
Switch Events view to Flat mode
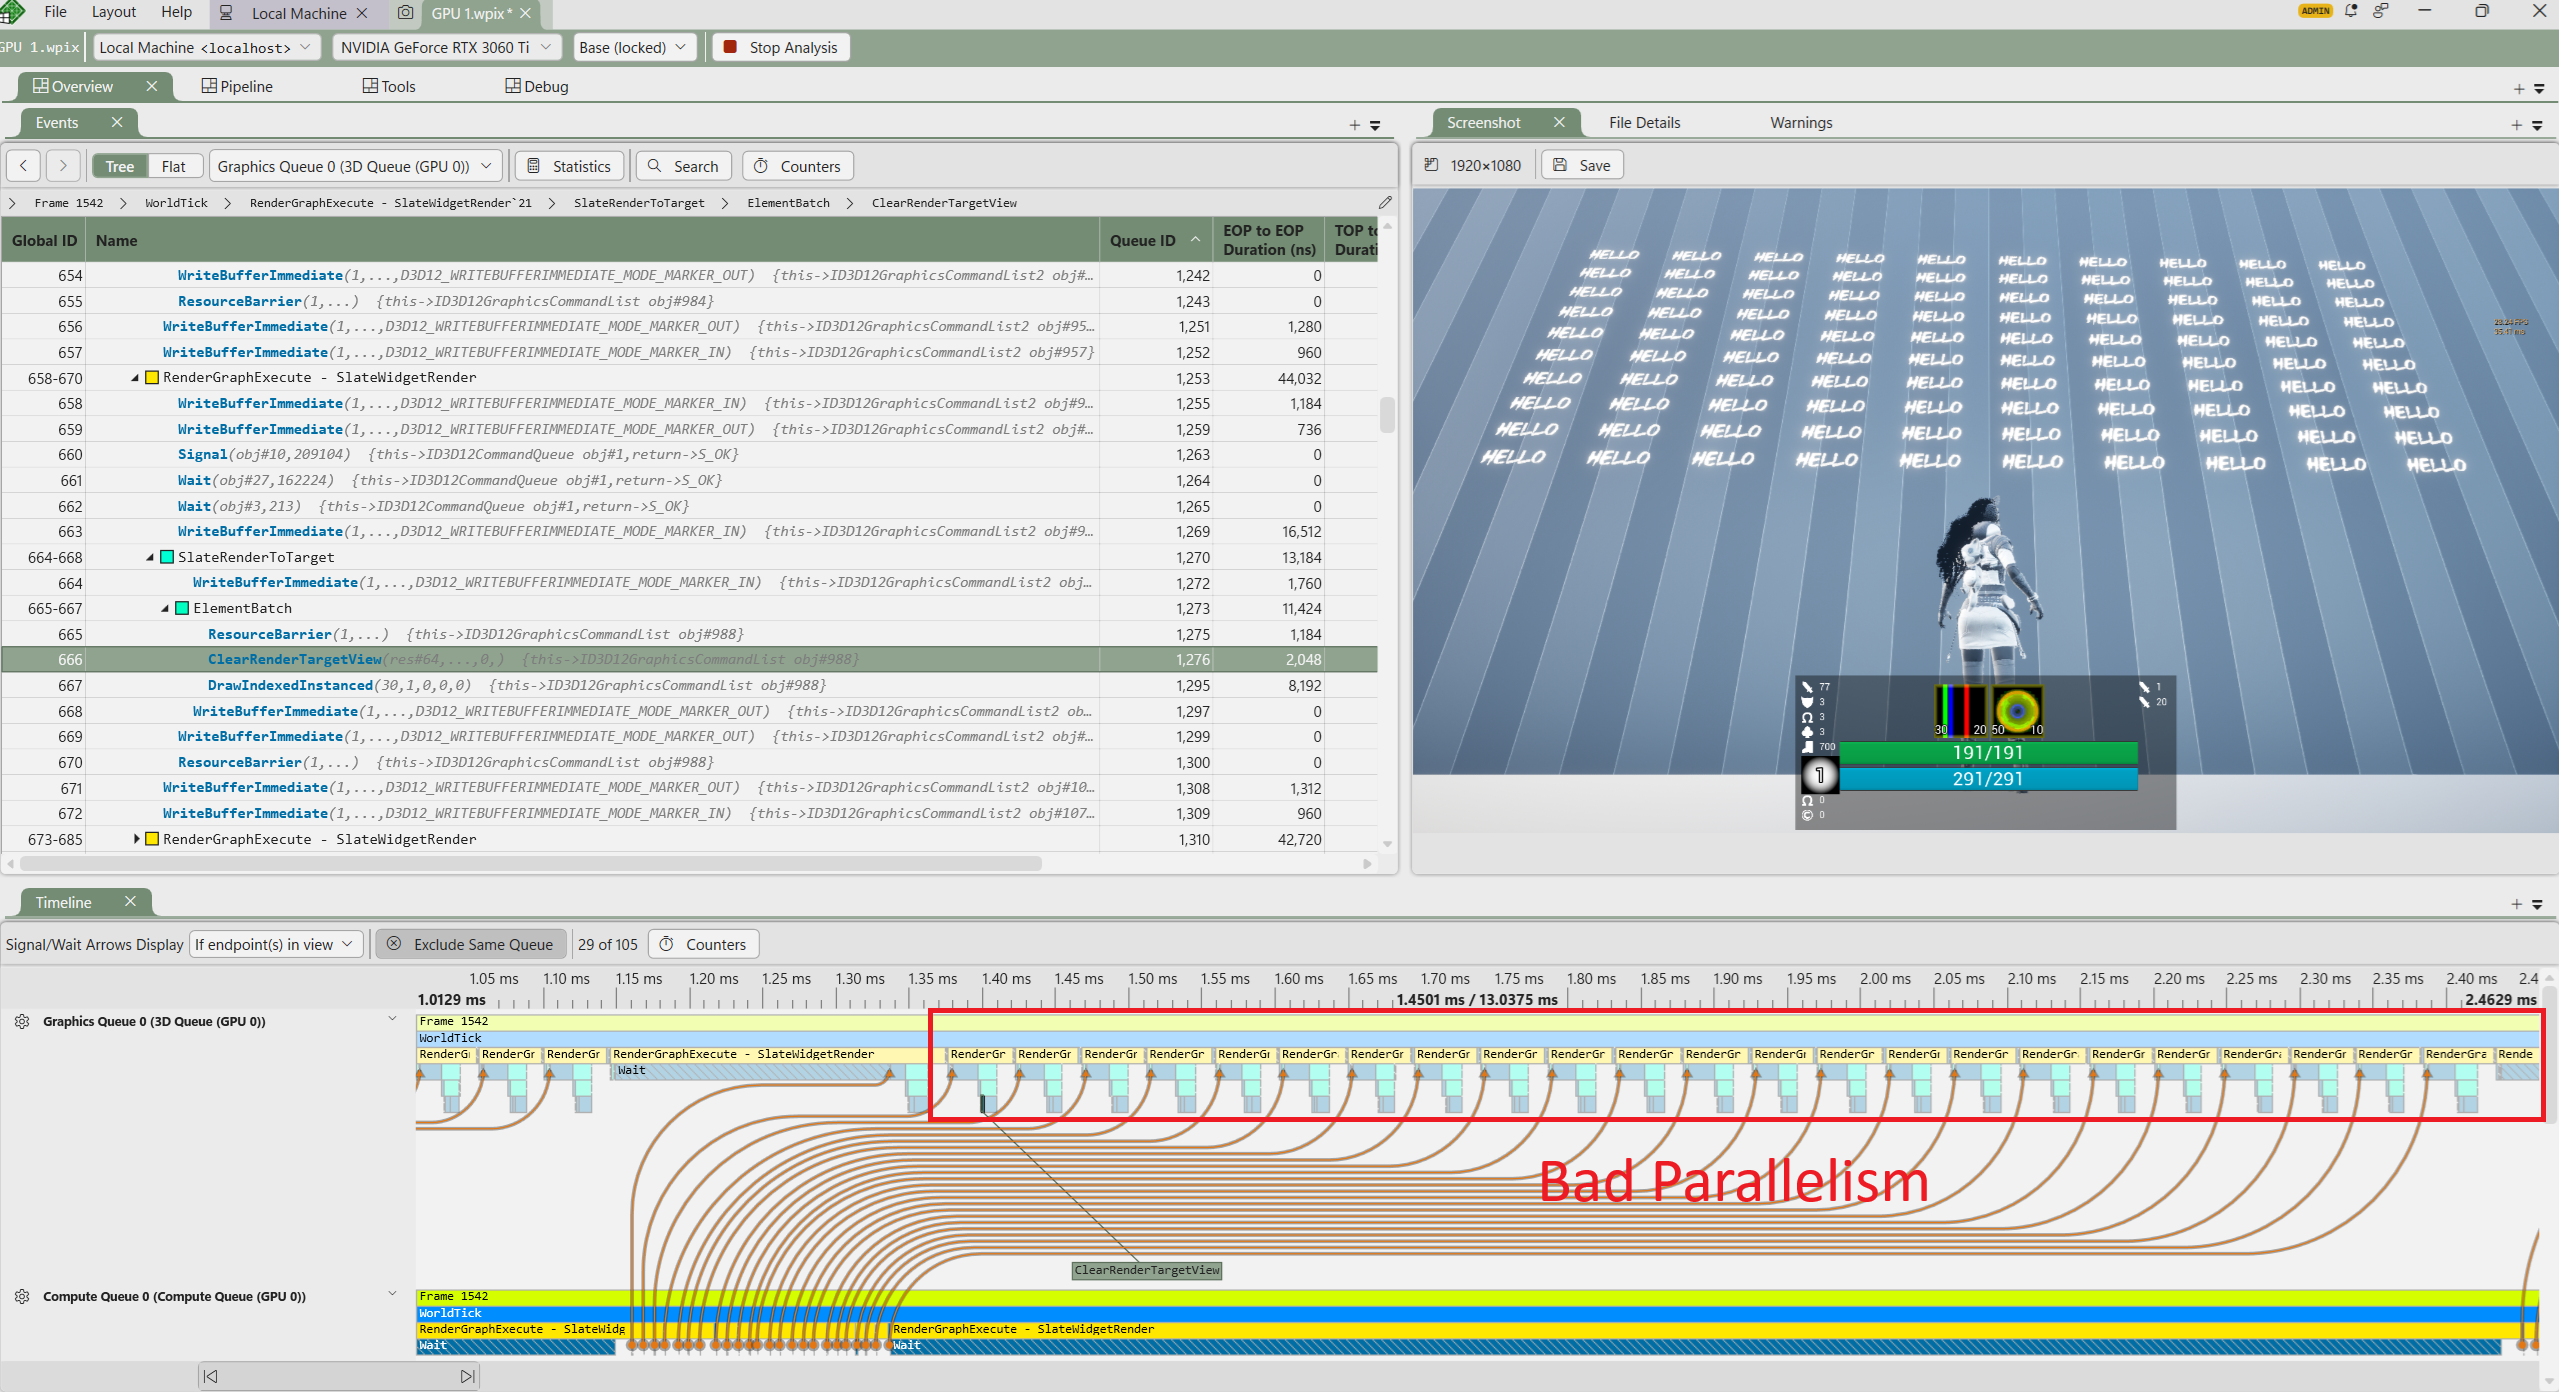[174, 166]
